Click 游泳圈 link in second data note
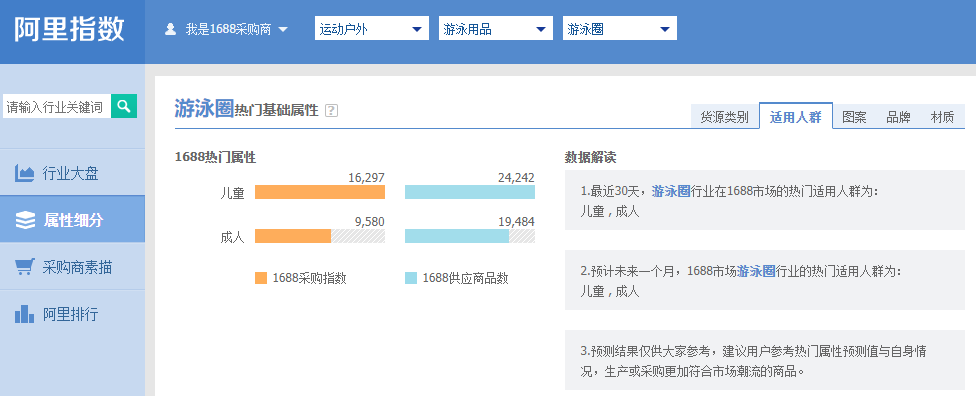Viewport: 976px width, 396px height. 756,271
